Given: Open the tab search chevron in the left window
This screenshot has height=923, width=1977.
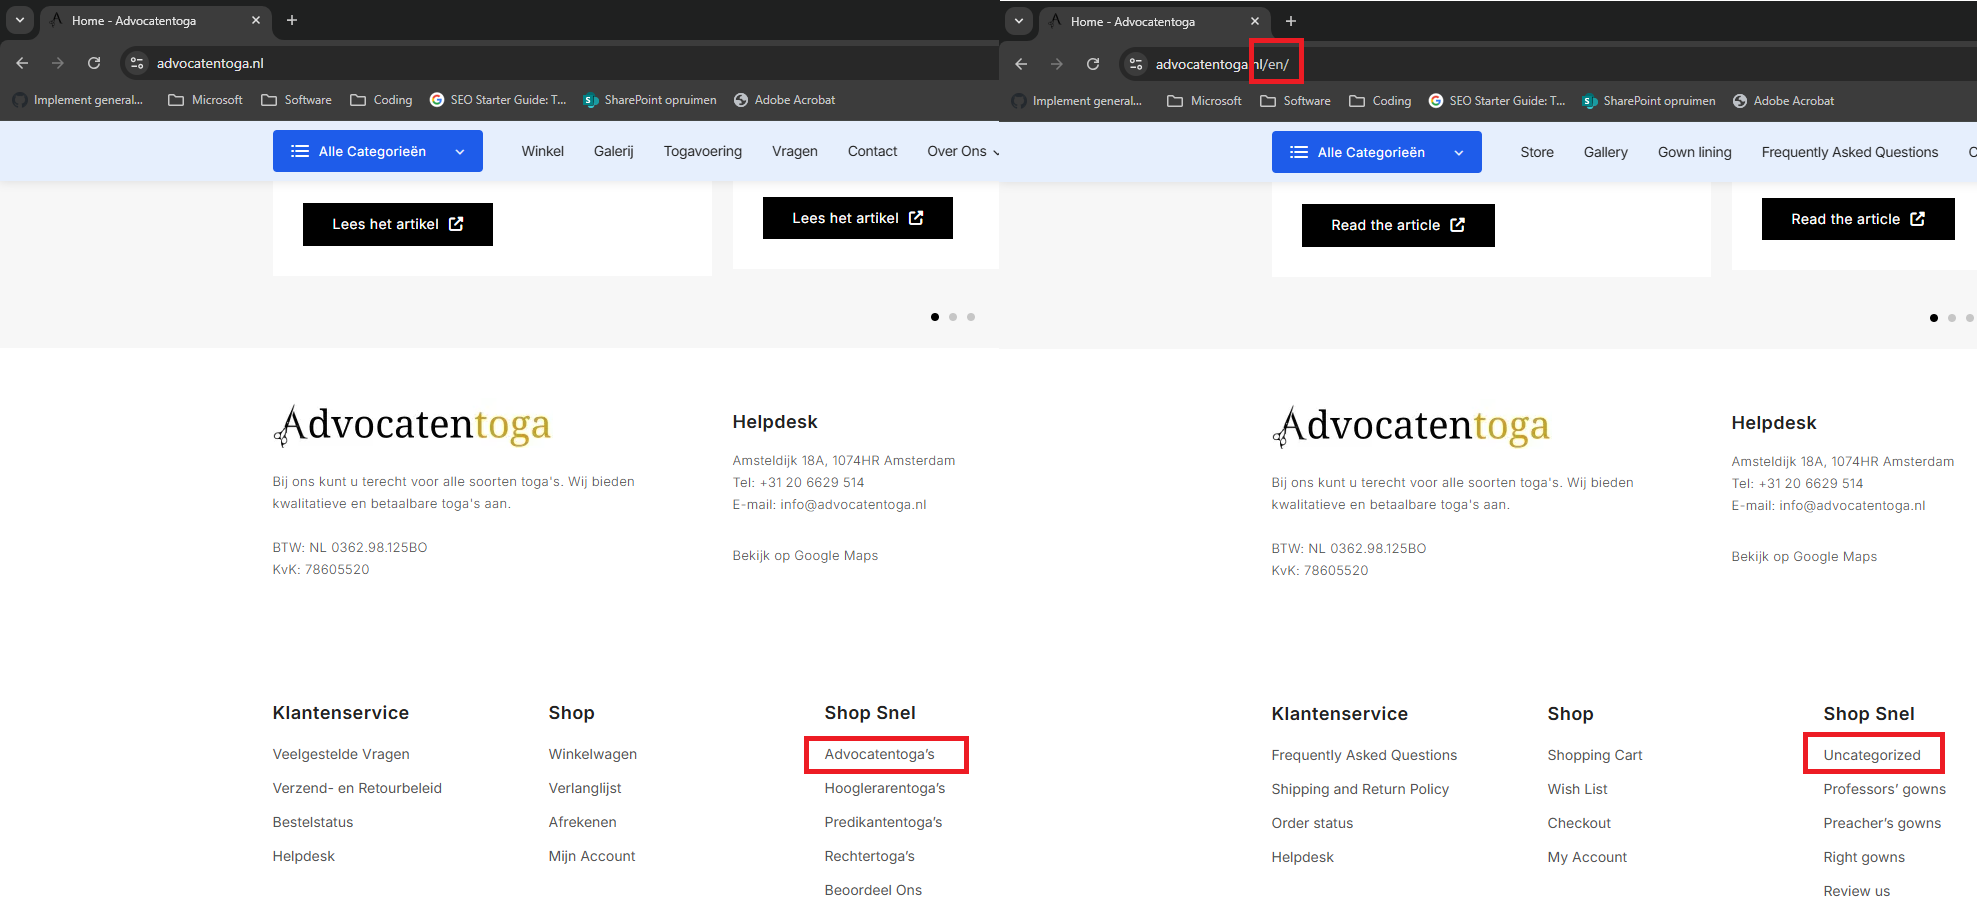Looking at the screenshot, I should [20, 20].
